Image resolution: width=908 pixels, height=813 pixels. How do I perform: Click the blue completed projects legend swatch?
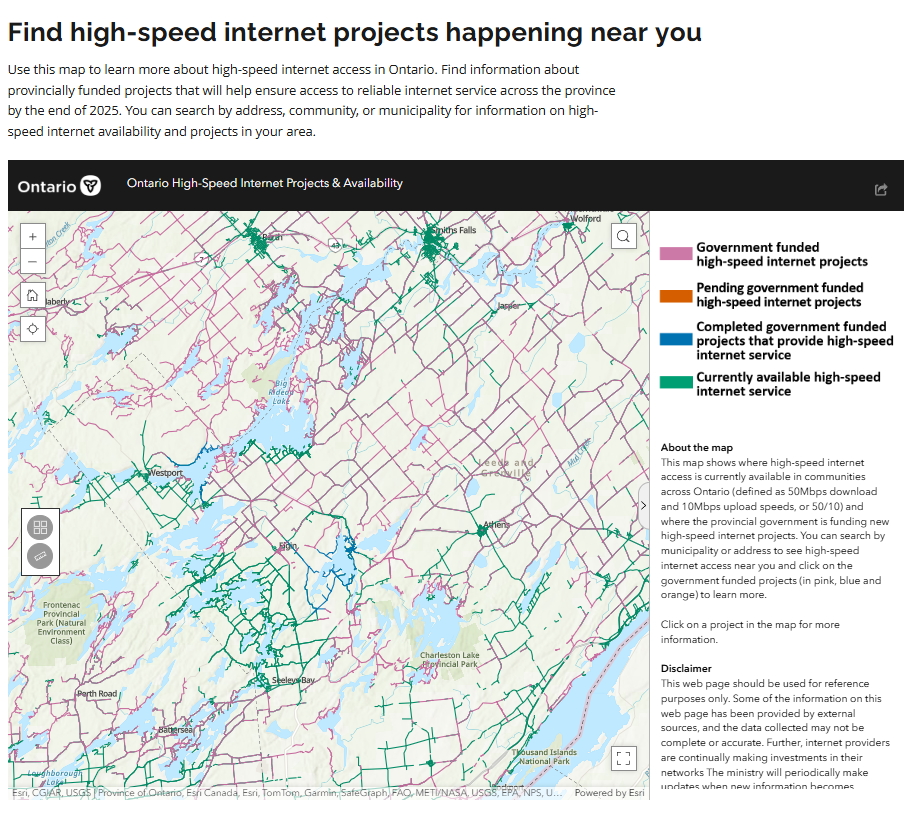(x=673, y=340)
